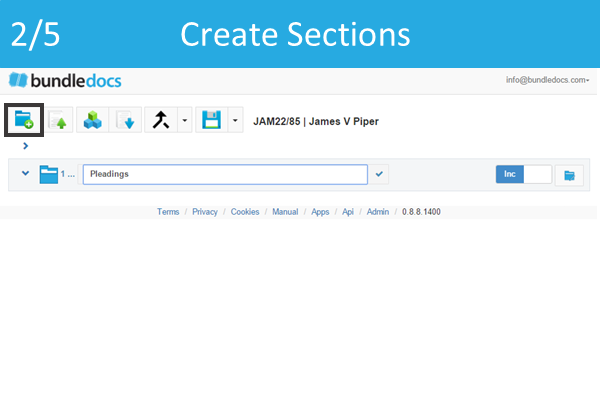Screen dimensions: 600x400
Task: Open the dropdown beside the save icon
Action: click(235, 120)
